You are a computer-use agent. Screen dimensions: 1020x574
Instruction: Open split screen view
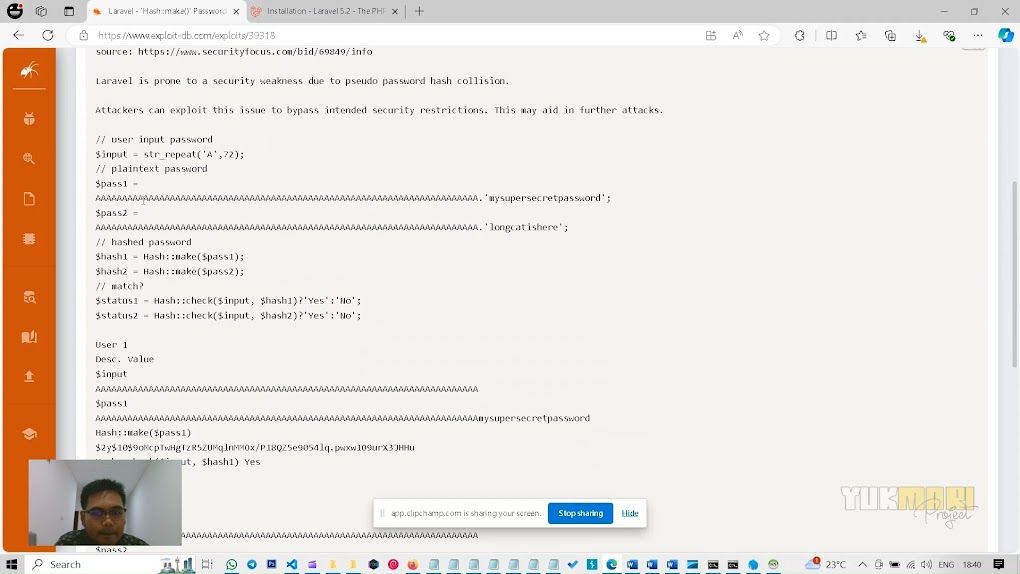point(831,35)
